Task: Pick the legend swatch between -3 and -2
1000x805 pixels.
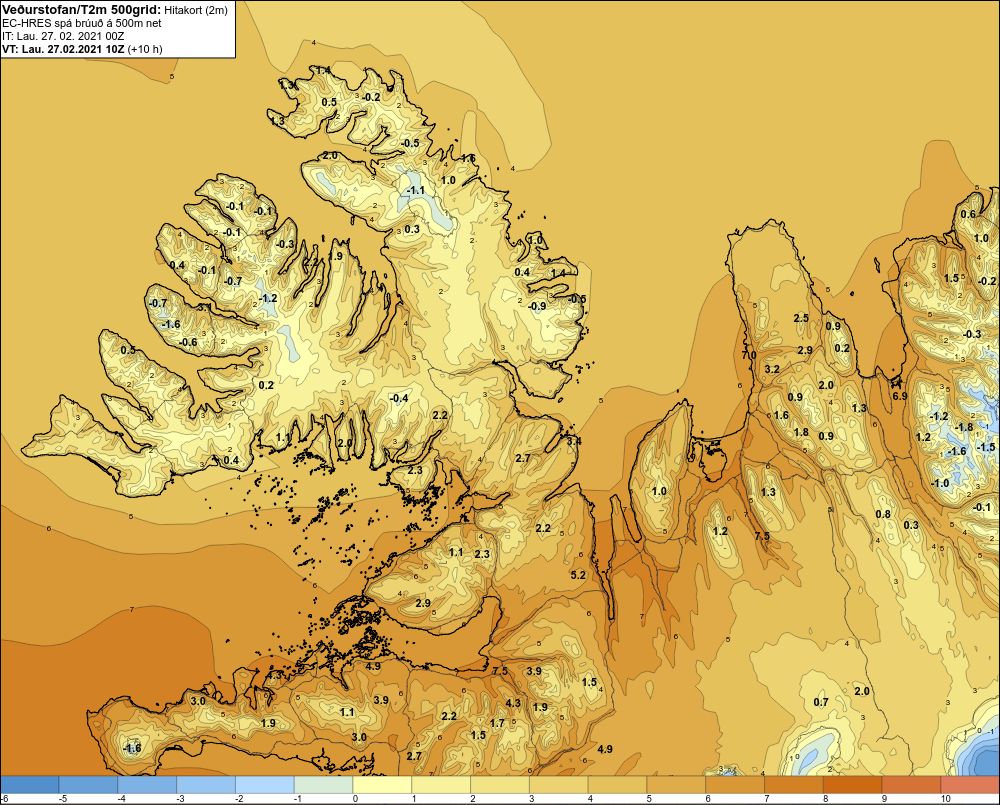Action: 206,784
